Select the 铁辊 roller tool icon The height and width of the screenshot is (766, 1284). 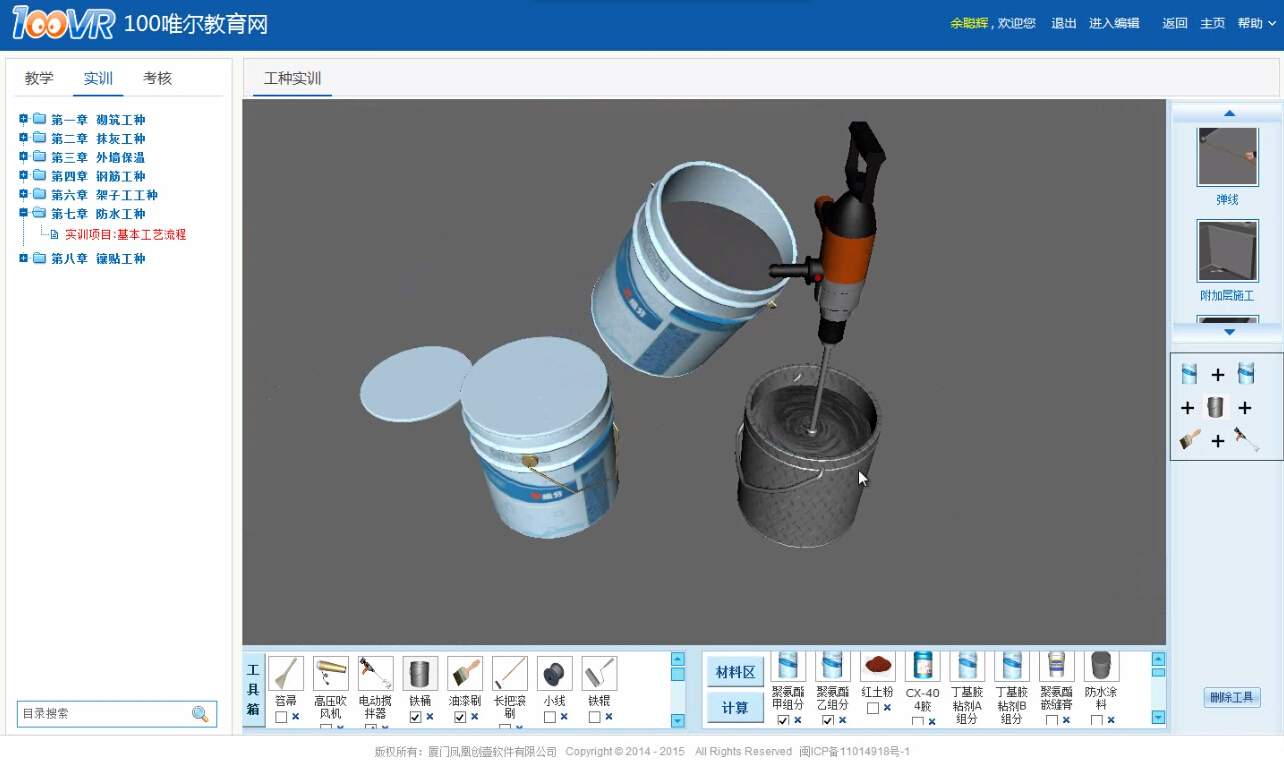(599, 673)
